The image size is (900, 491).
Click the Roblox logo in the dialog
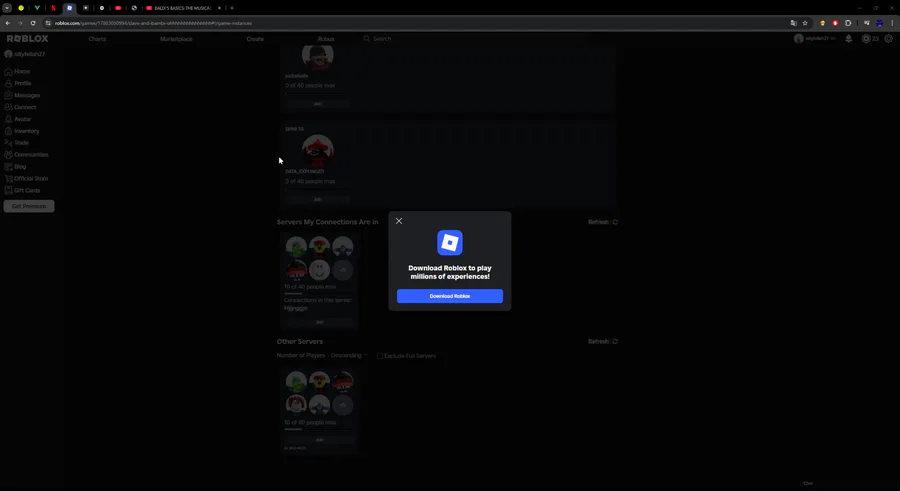point(449,242)
